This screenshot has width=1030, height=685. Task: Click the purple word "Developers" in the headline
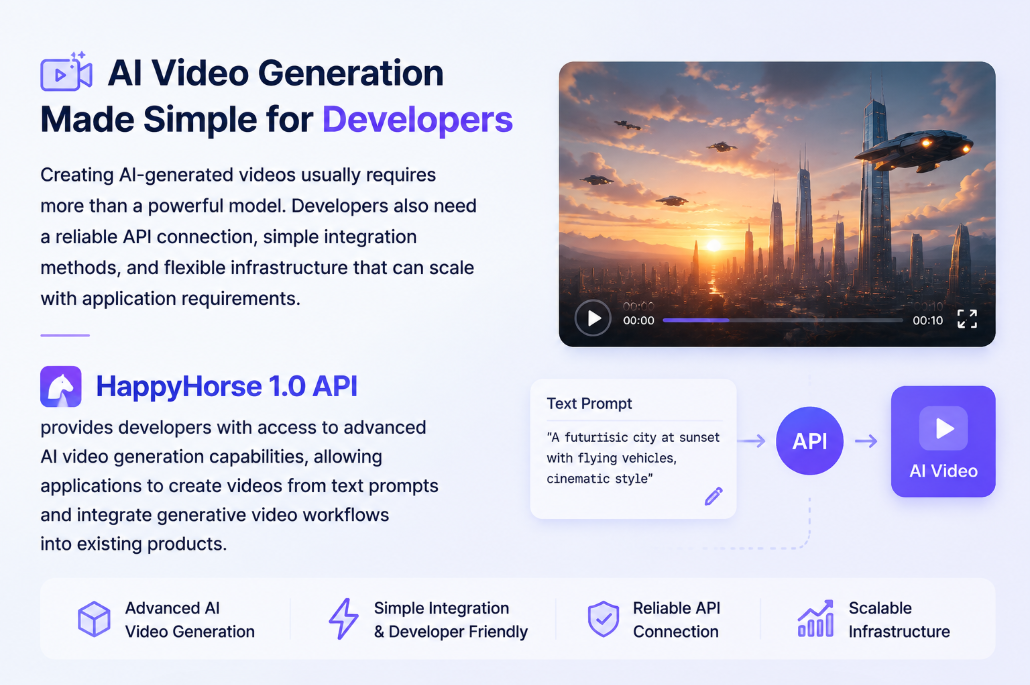tap(418, 120)
